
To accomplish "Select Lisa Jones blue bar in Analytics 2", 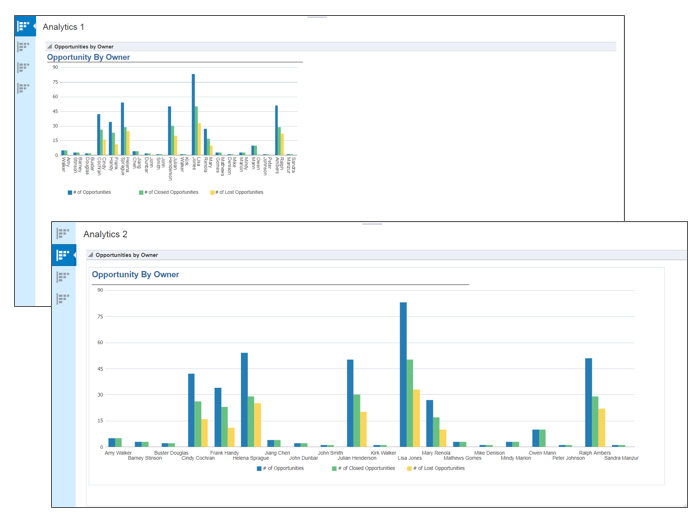I will 403,374.
